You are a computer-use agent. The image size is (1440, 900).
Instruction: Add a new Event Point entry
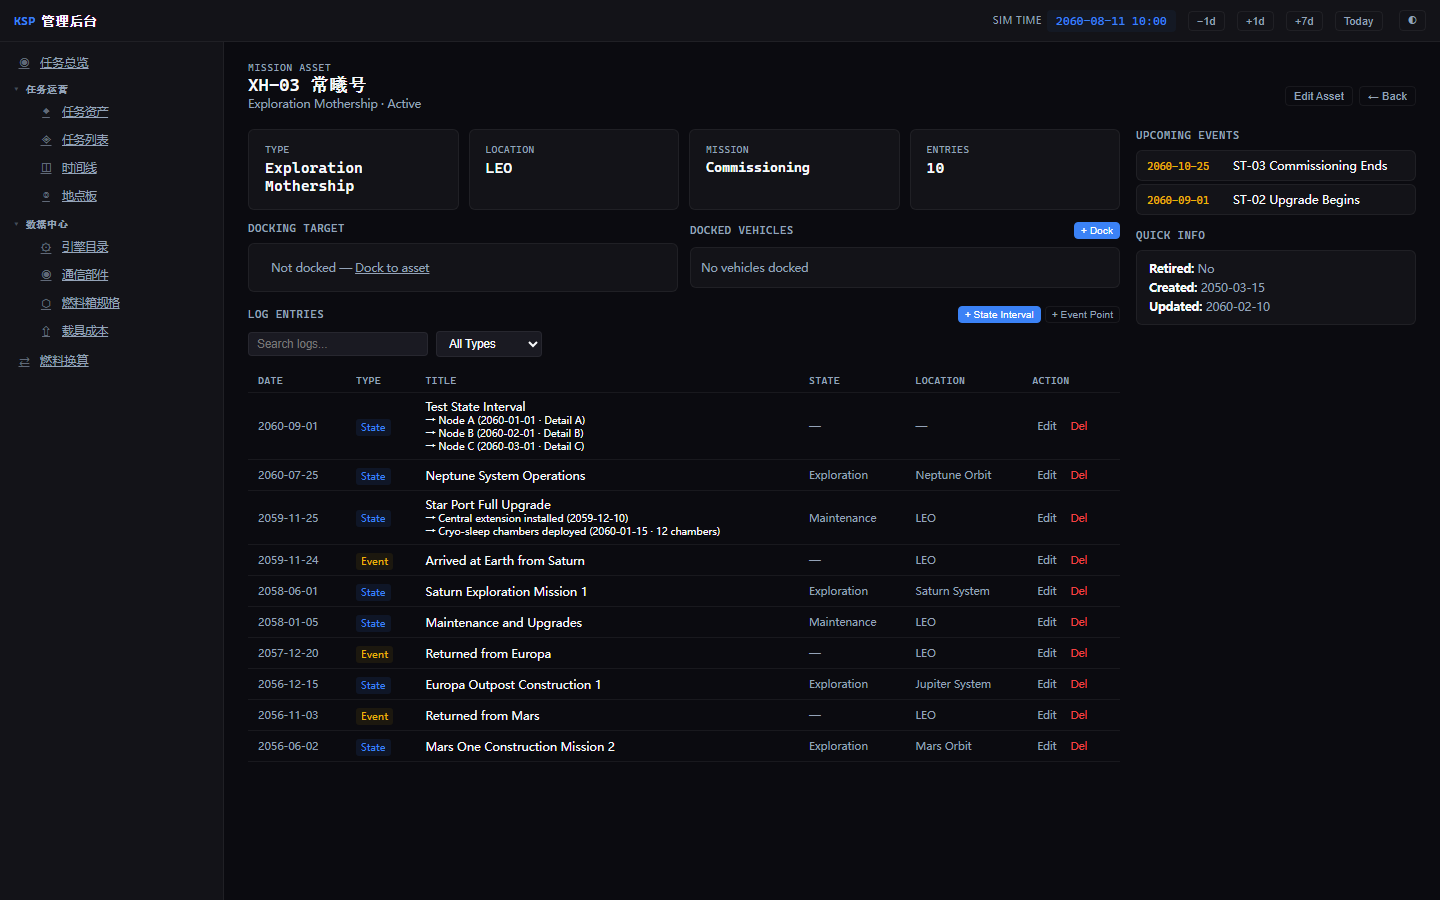click(x=1082, y=315)
